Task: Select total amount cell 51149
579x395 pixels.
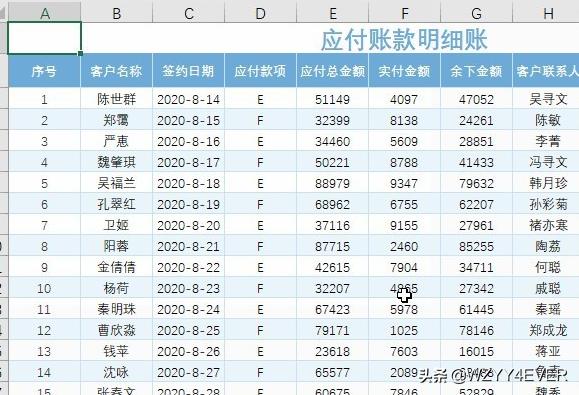Action: click(332, 99)
